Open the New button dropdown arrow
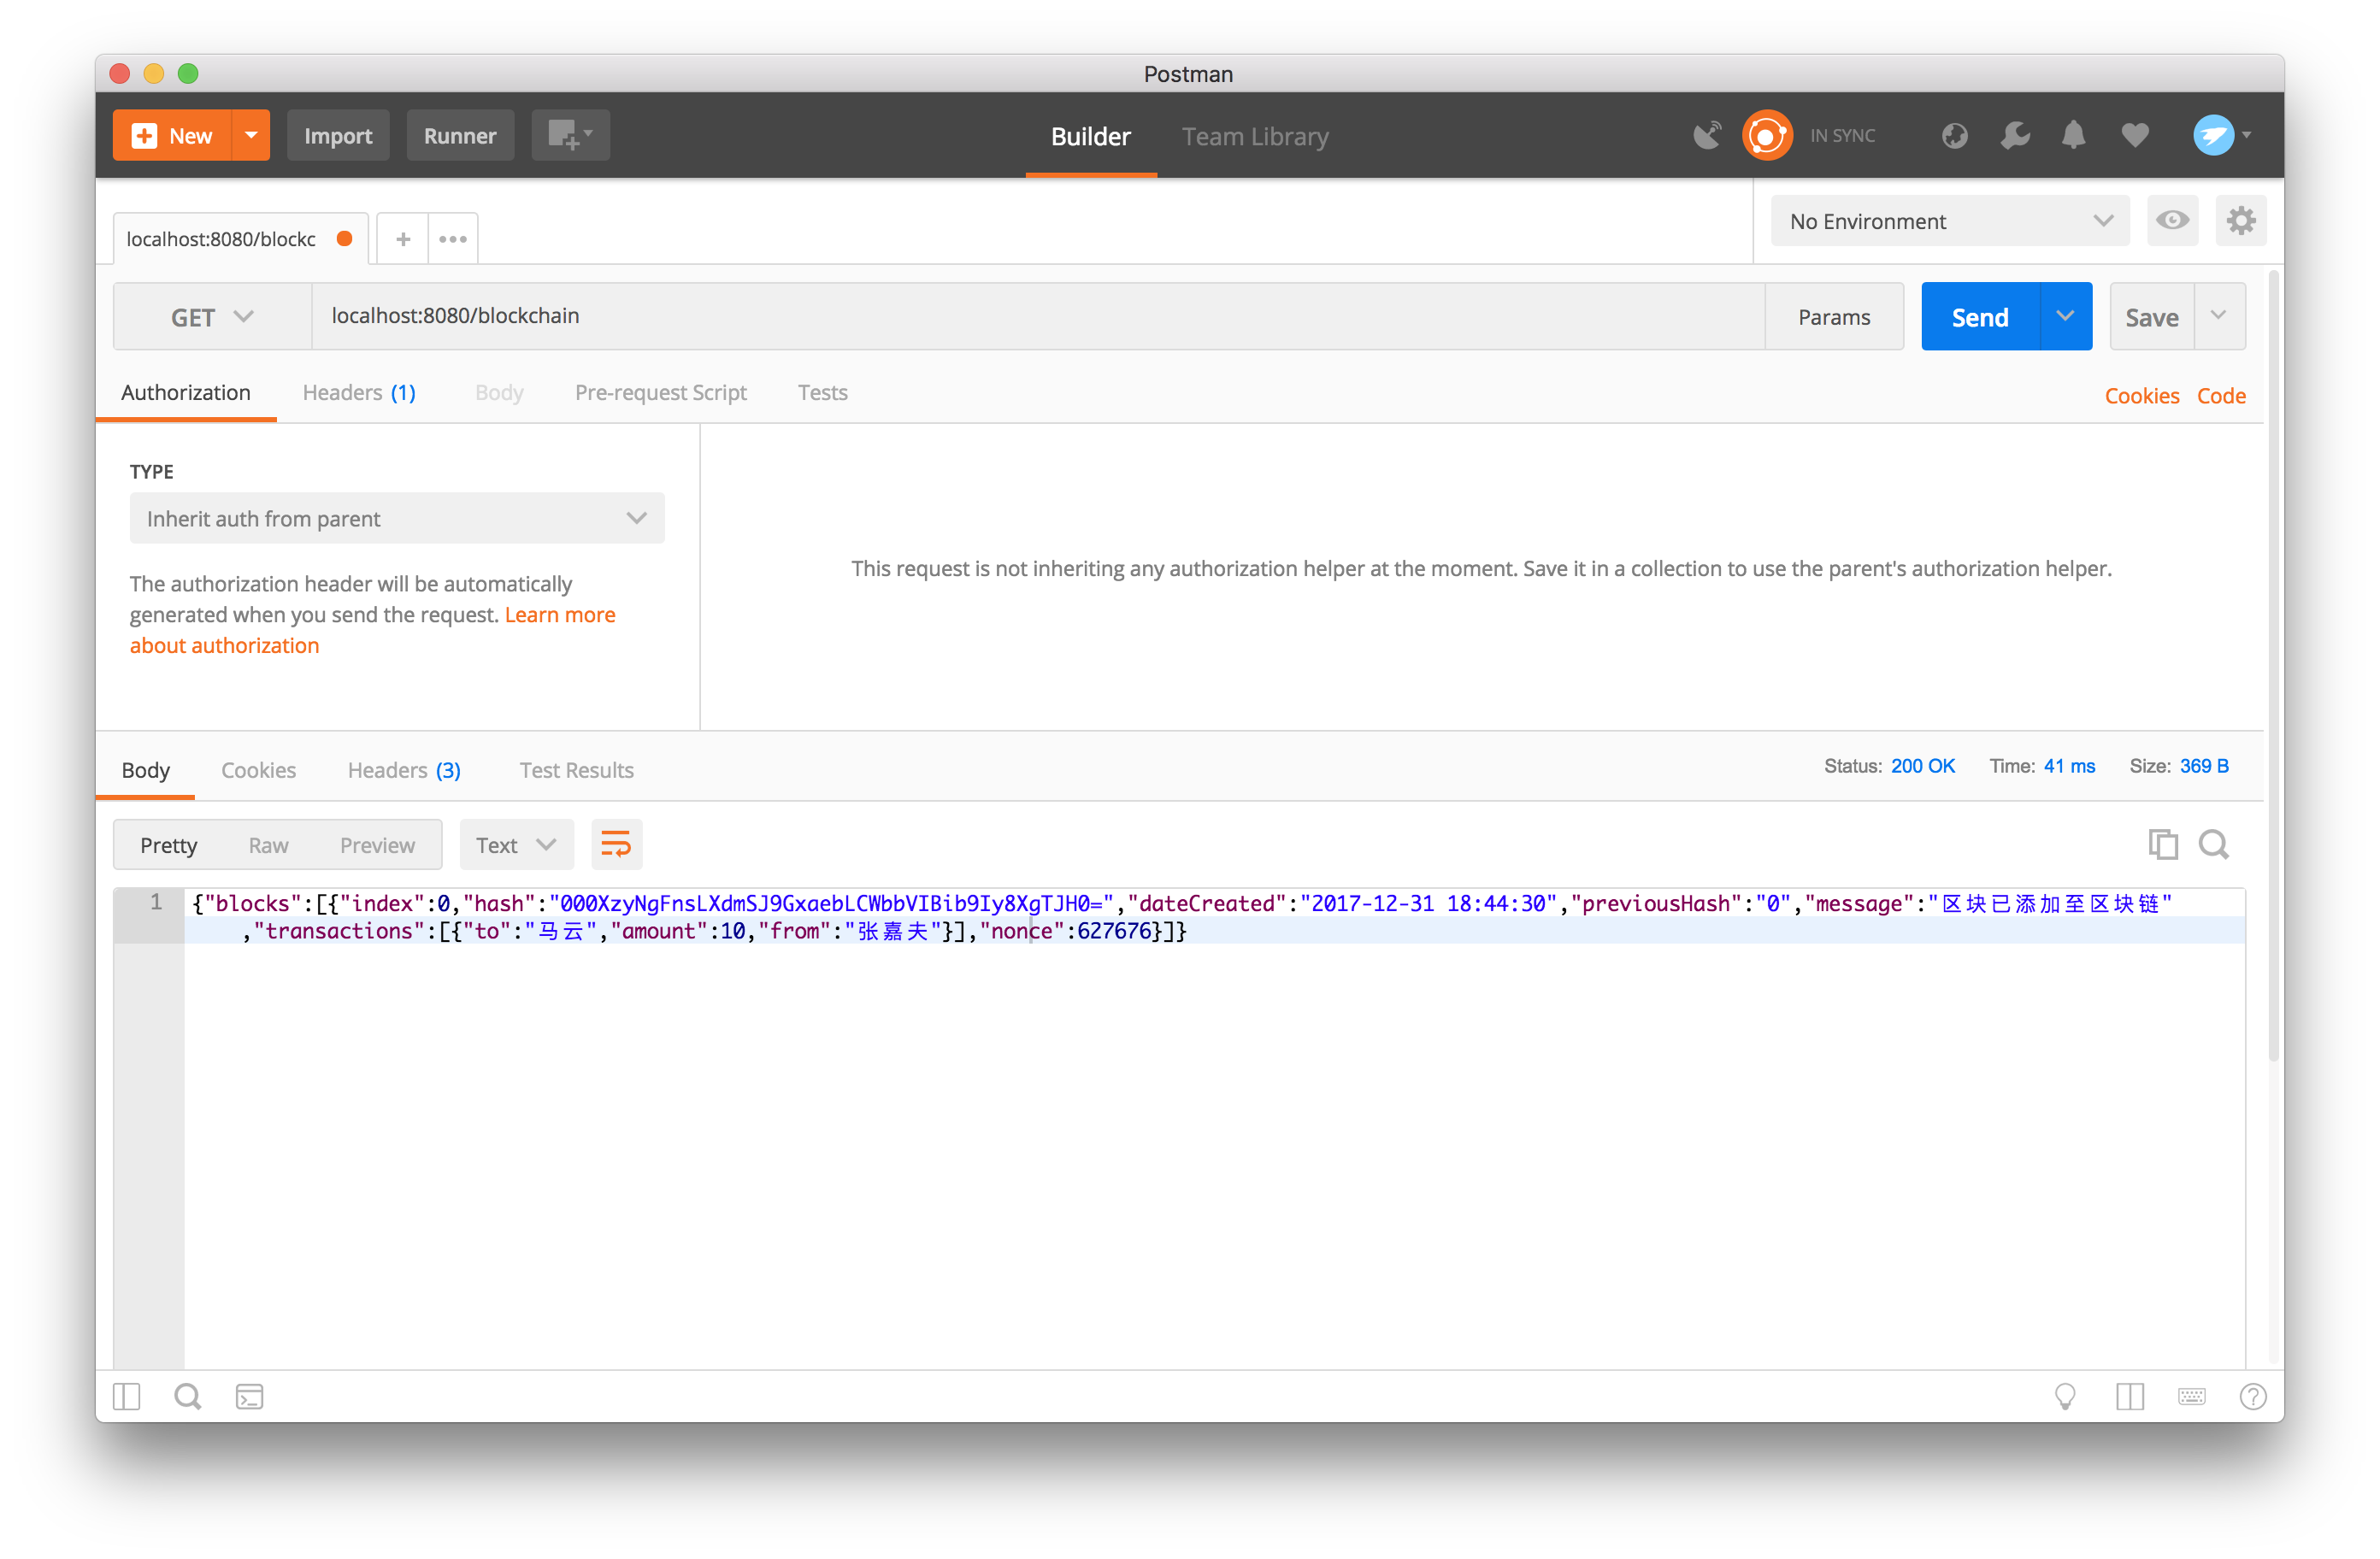This screenshot has height=1559, width=2380. (251, 135)
